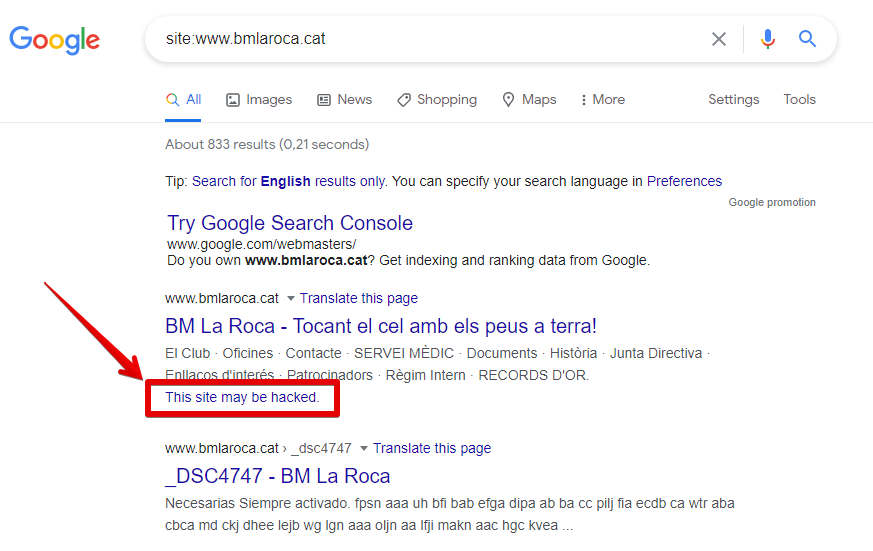
Task: Click 'Translate this page' for _dsc4747 result
Action: pyautogui.click(x=432, y=449)
